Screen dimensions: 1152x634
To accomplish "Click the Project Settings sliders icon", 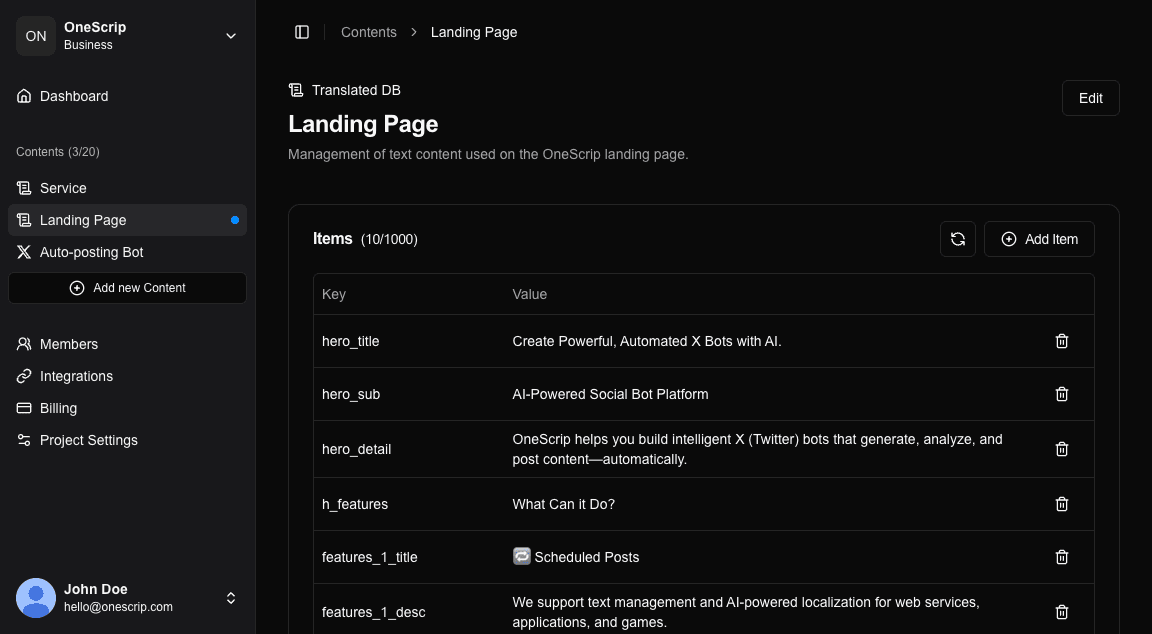I will point(24,440).
